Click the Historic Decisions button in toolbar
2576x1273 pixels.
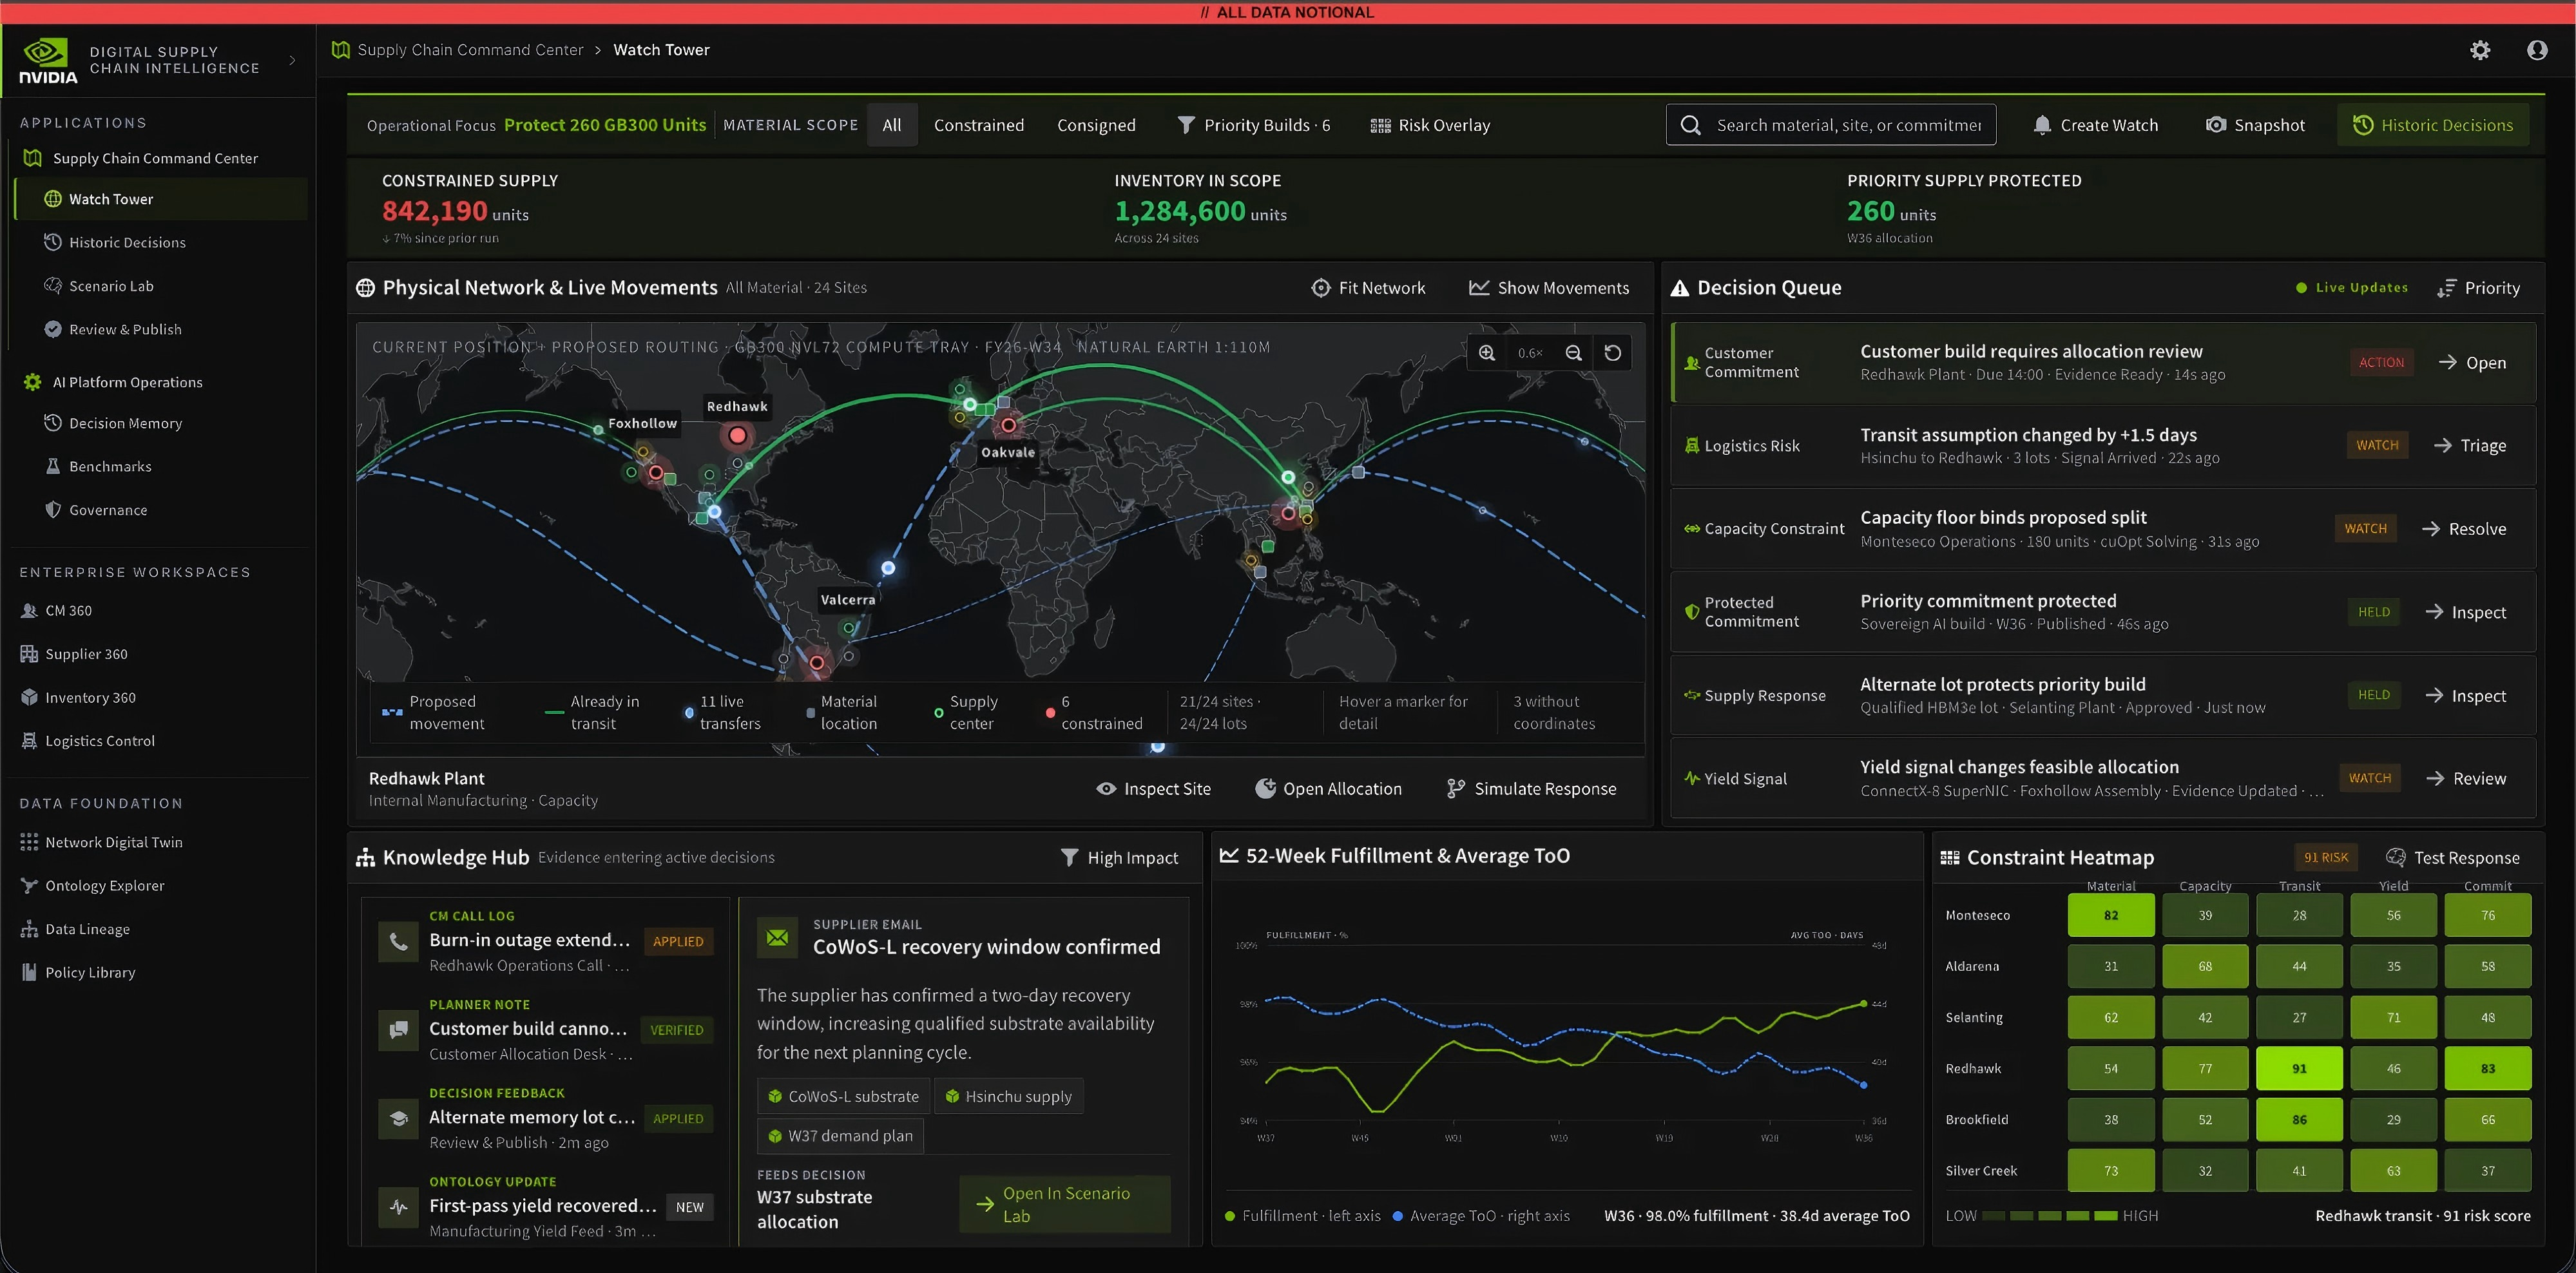point(2433,125)
